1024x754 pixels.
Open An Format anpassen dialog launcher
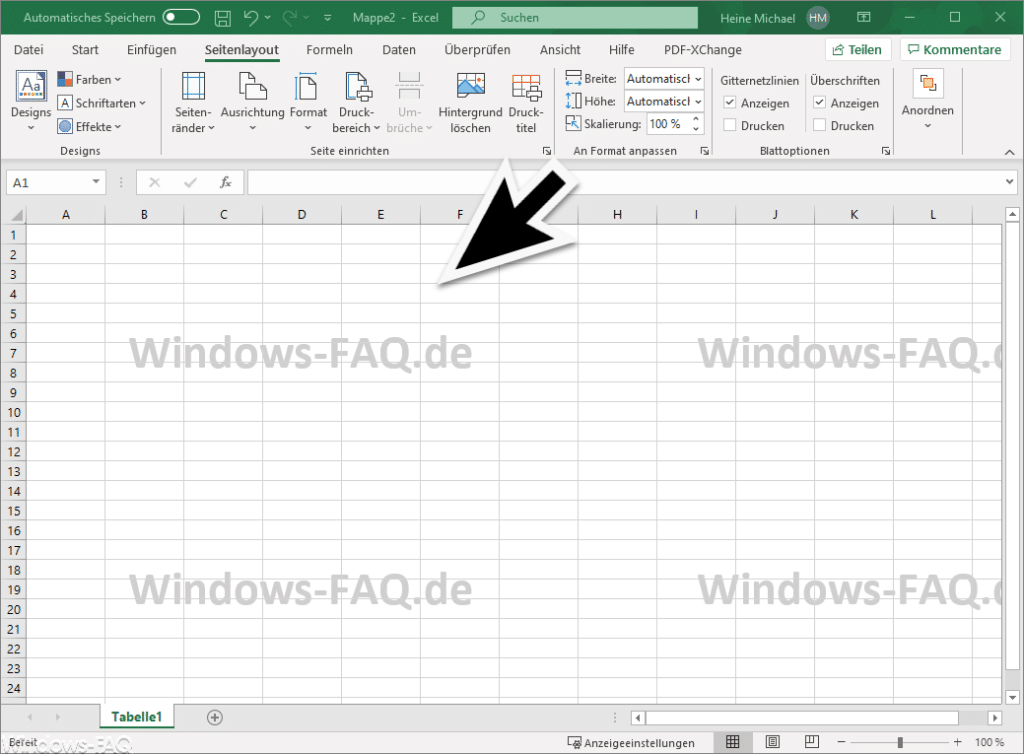click(705, 151)
